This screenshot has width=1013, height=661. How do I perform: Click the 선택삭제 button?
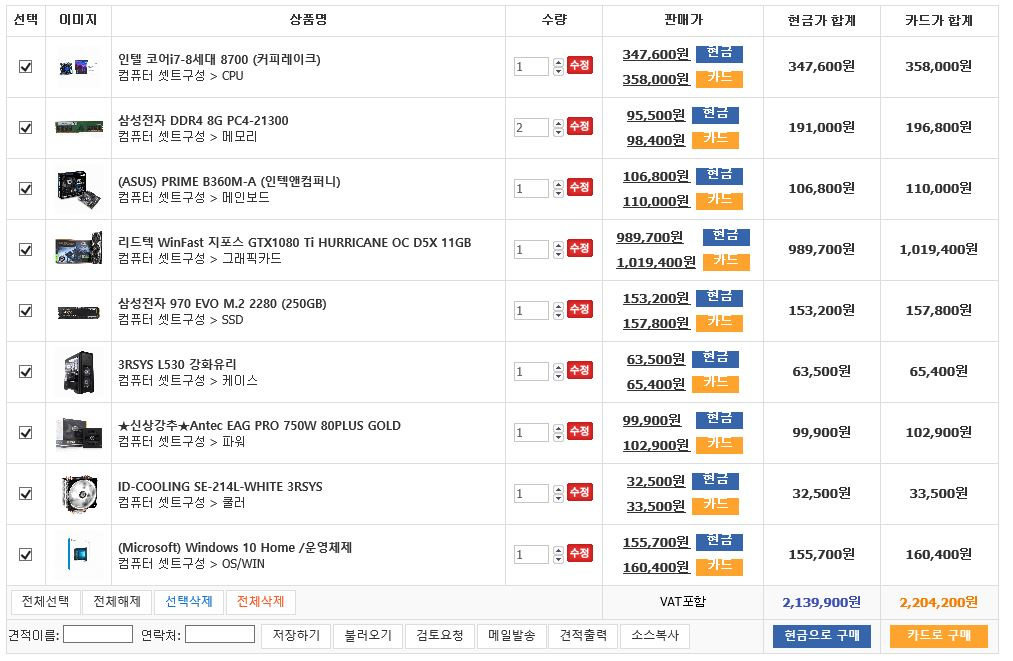(x=189, y=602)
